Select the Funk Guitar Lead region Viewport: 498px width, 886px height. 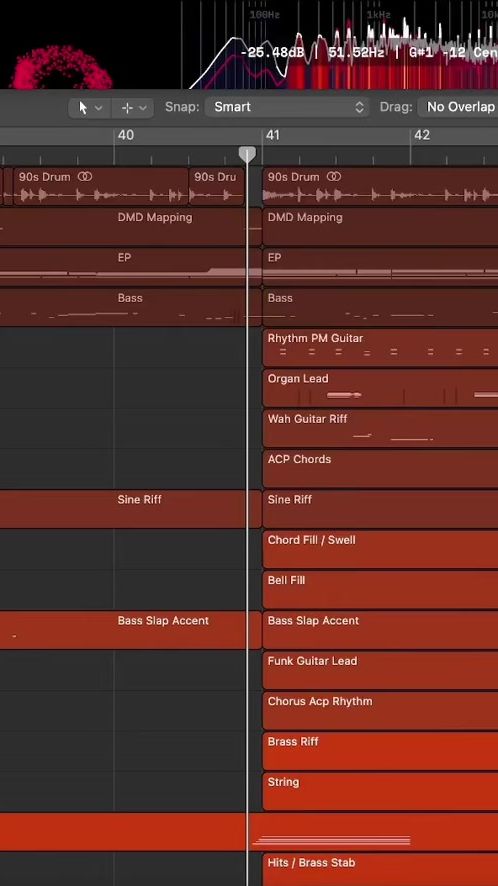pyautogui.click(x=380, y=670)
